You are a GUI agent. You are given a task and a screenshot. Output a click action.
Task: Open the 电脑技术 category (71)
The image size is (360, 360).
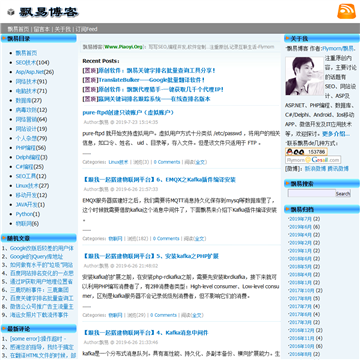[x=26, y=91]
